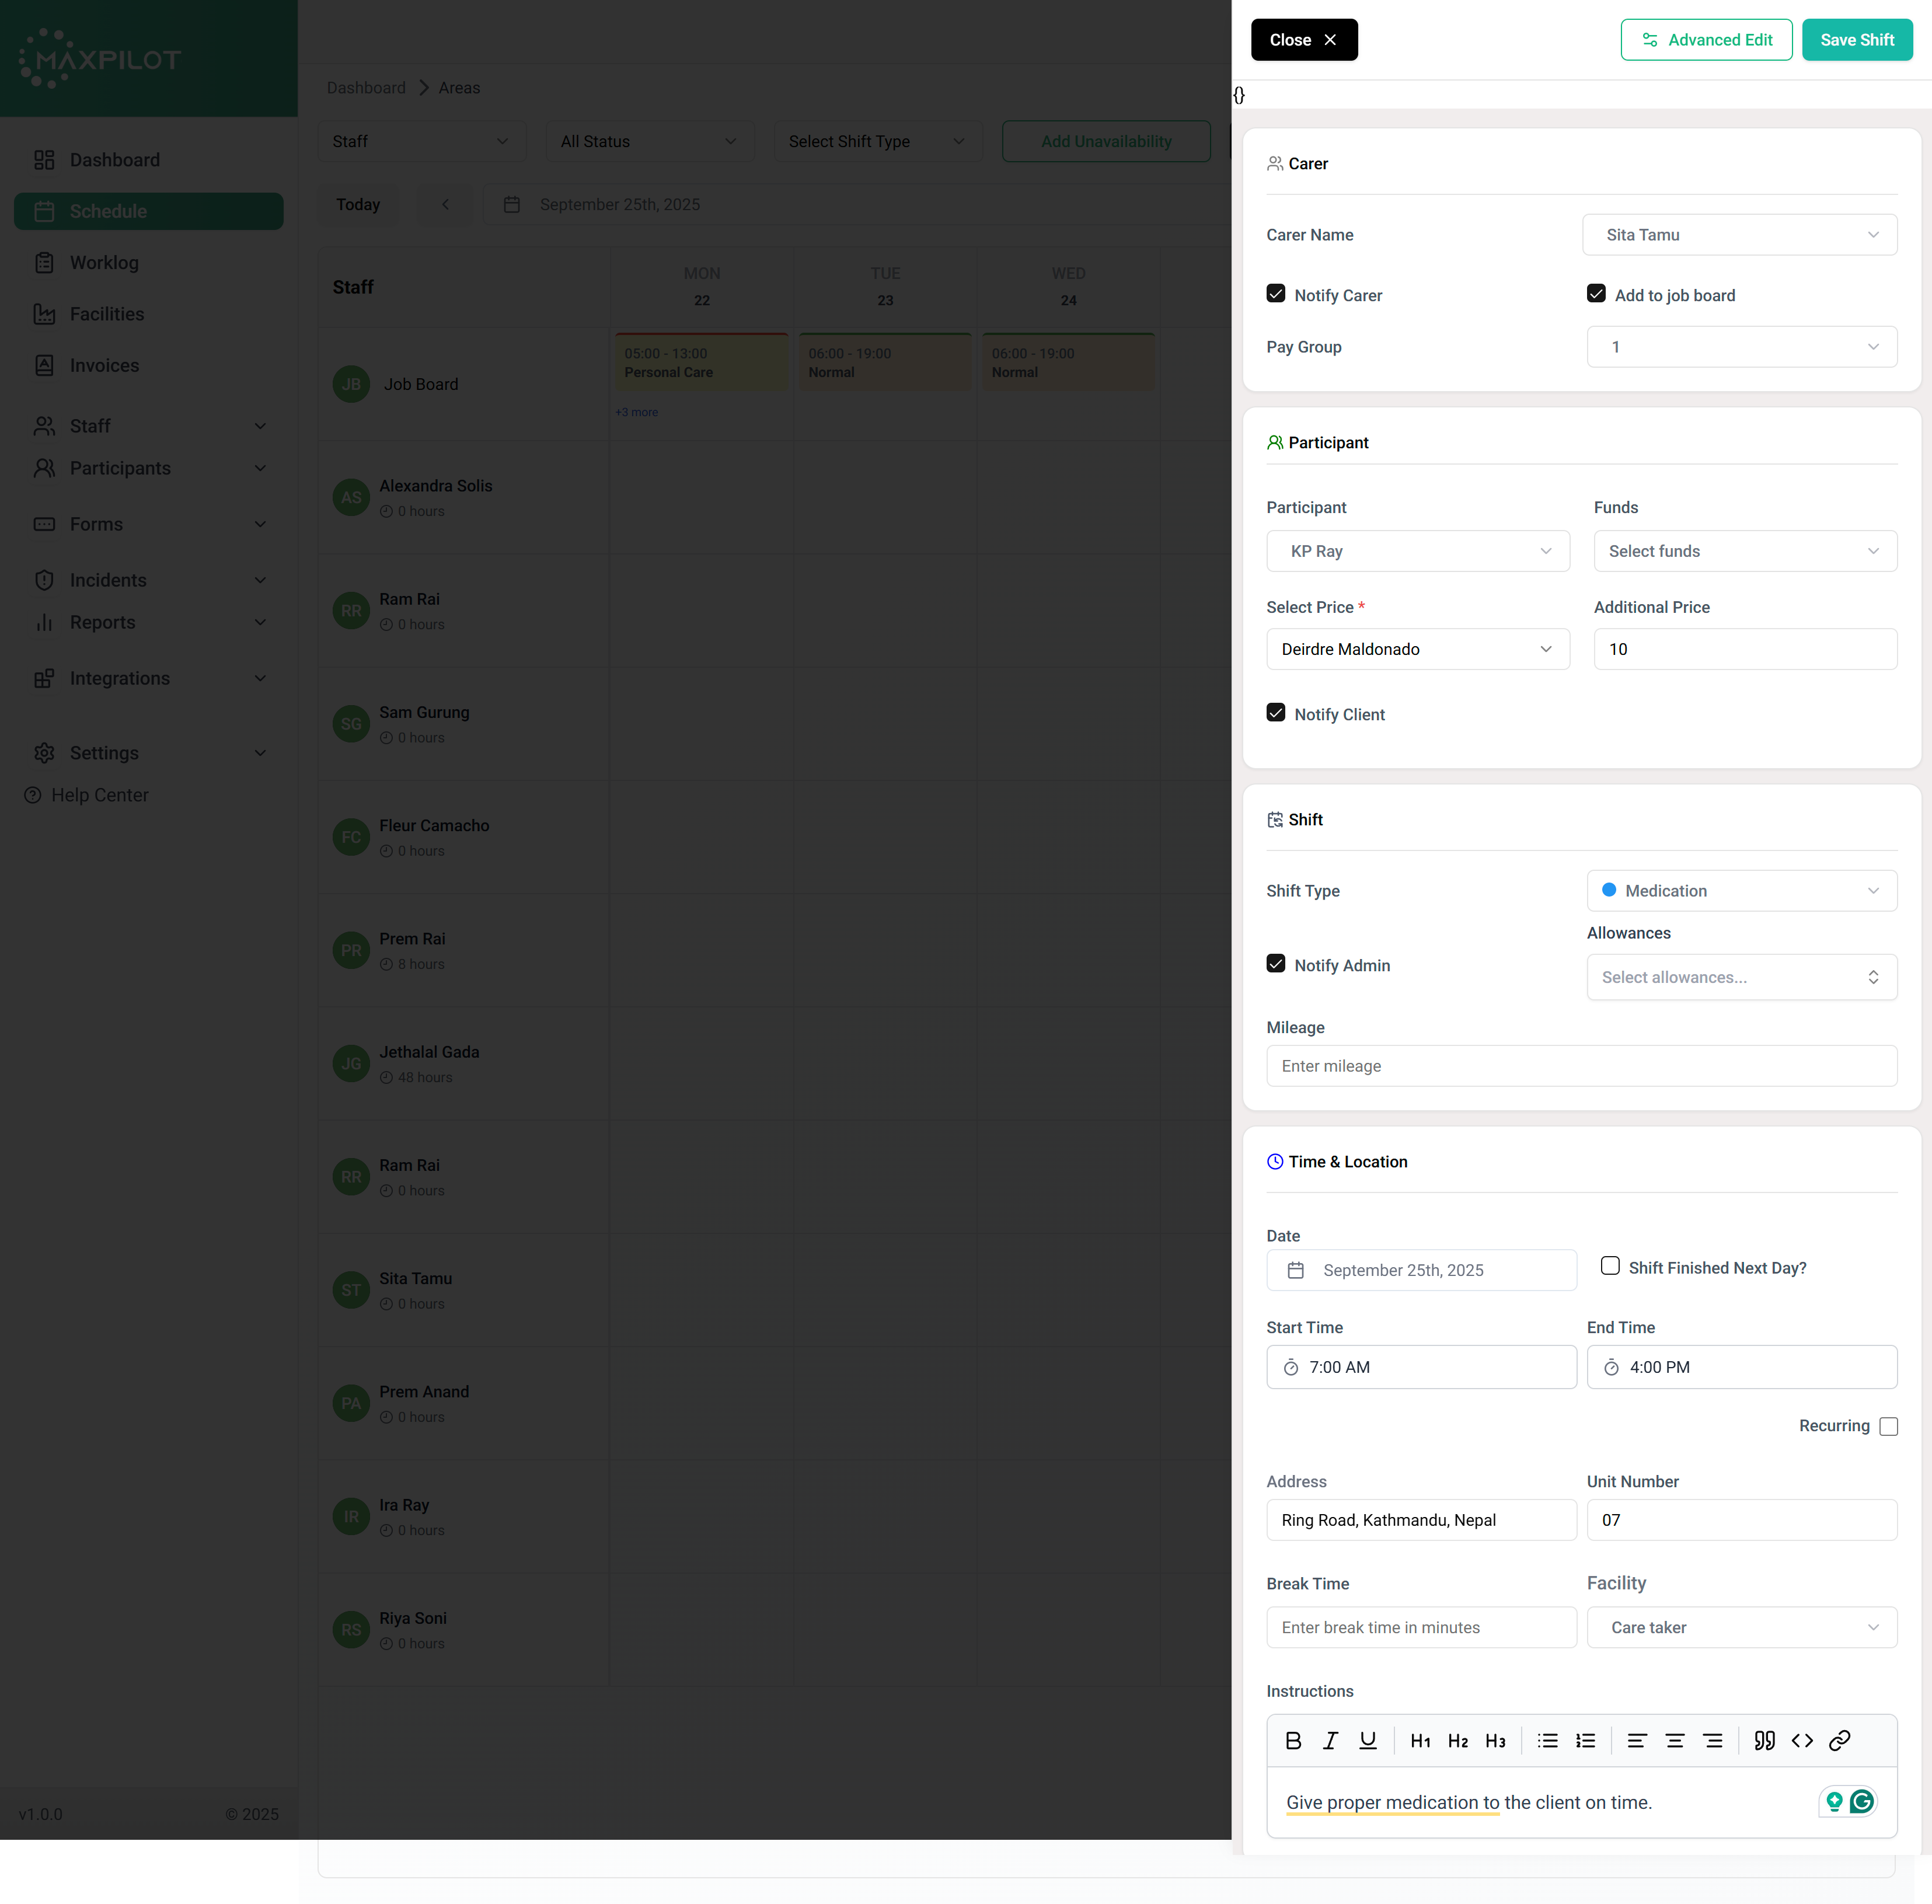Click the Save Shift button

click(1856, 40)
